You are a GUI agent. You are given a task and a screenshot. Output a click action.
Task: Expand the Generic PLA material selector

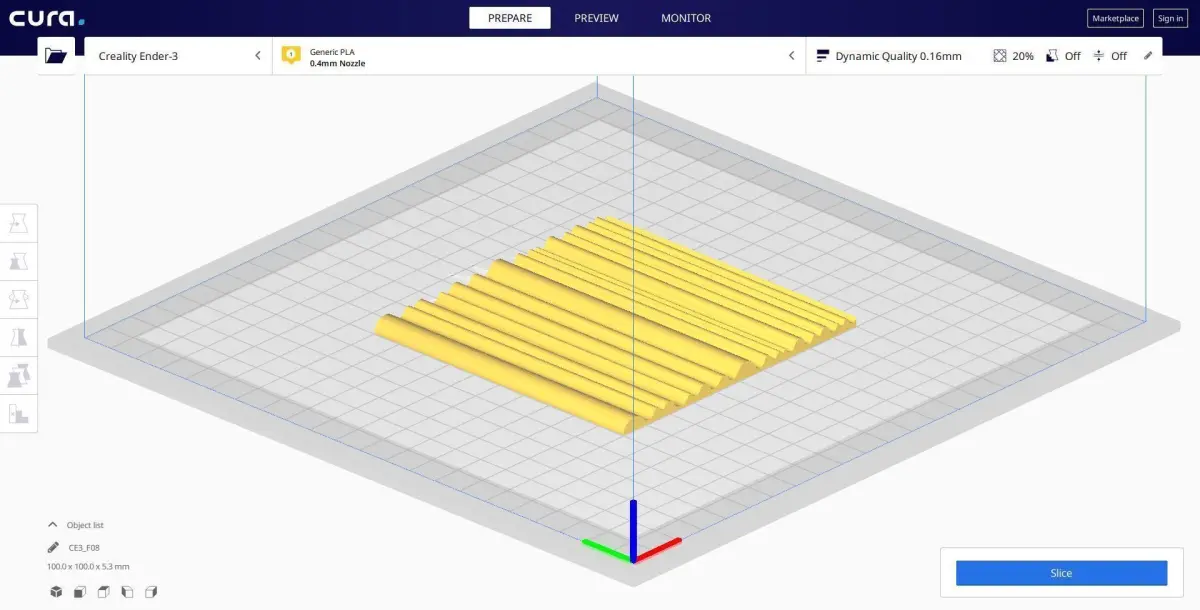click(539, 56)
